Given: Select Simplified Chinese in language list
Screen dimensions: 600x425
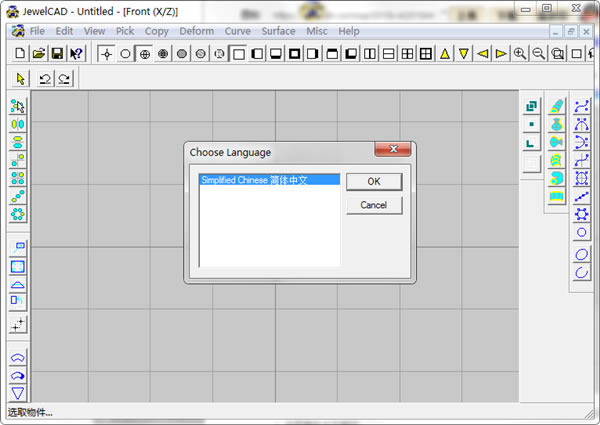Looking at the screenshot, I should pos(269,181).
